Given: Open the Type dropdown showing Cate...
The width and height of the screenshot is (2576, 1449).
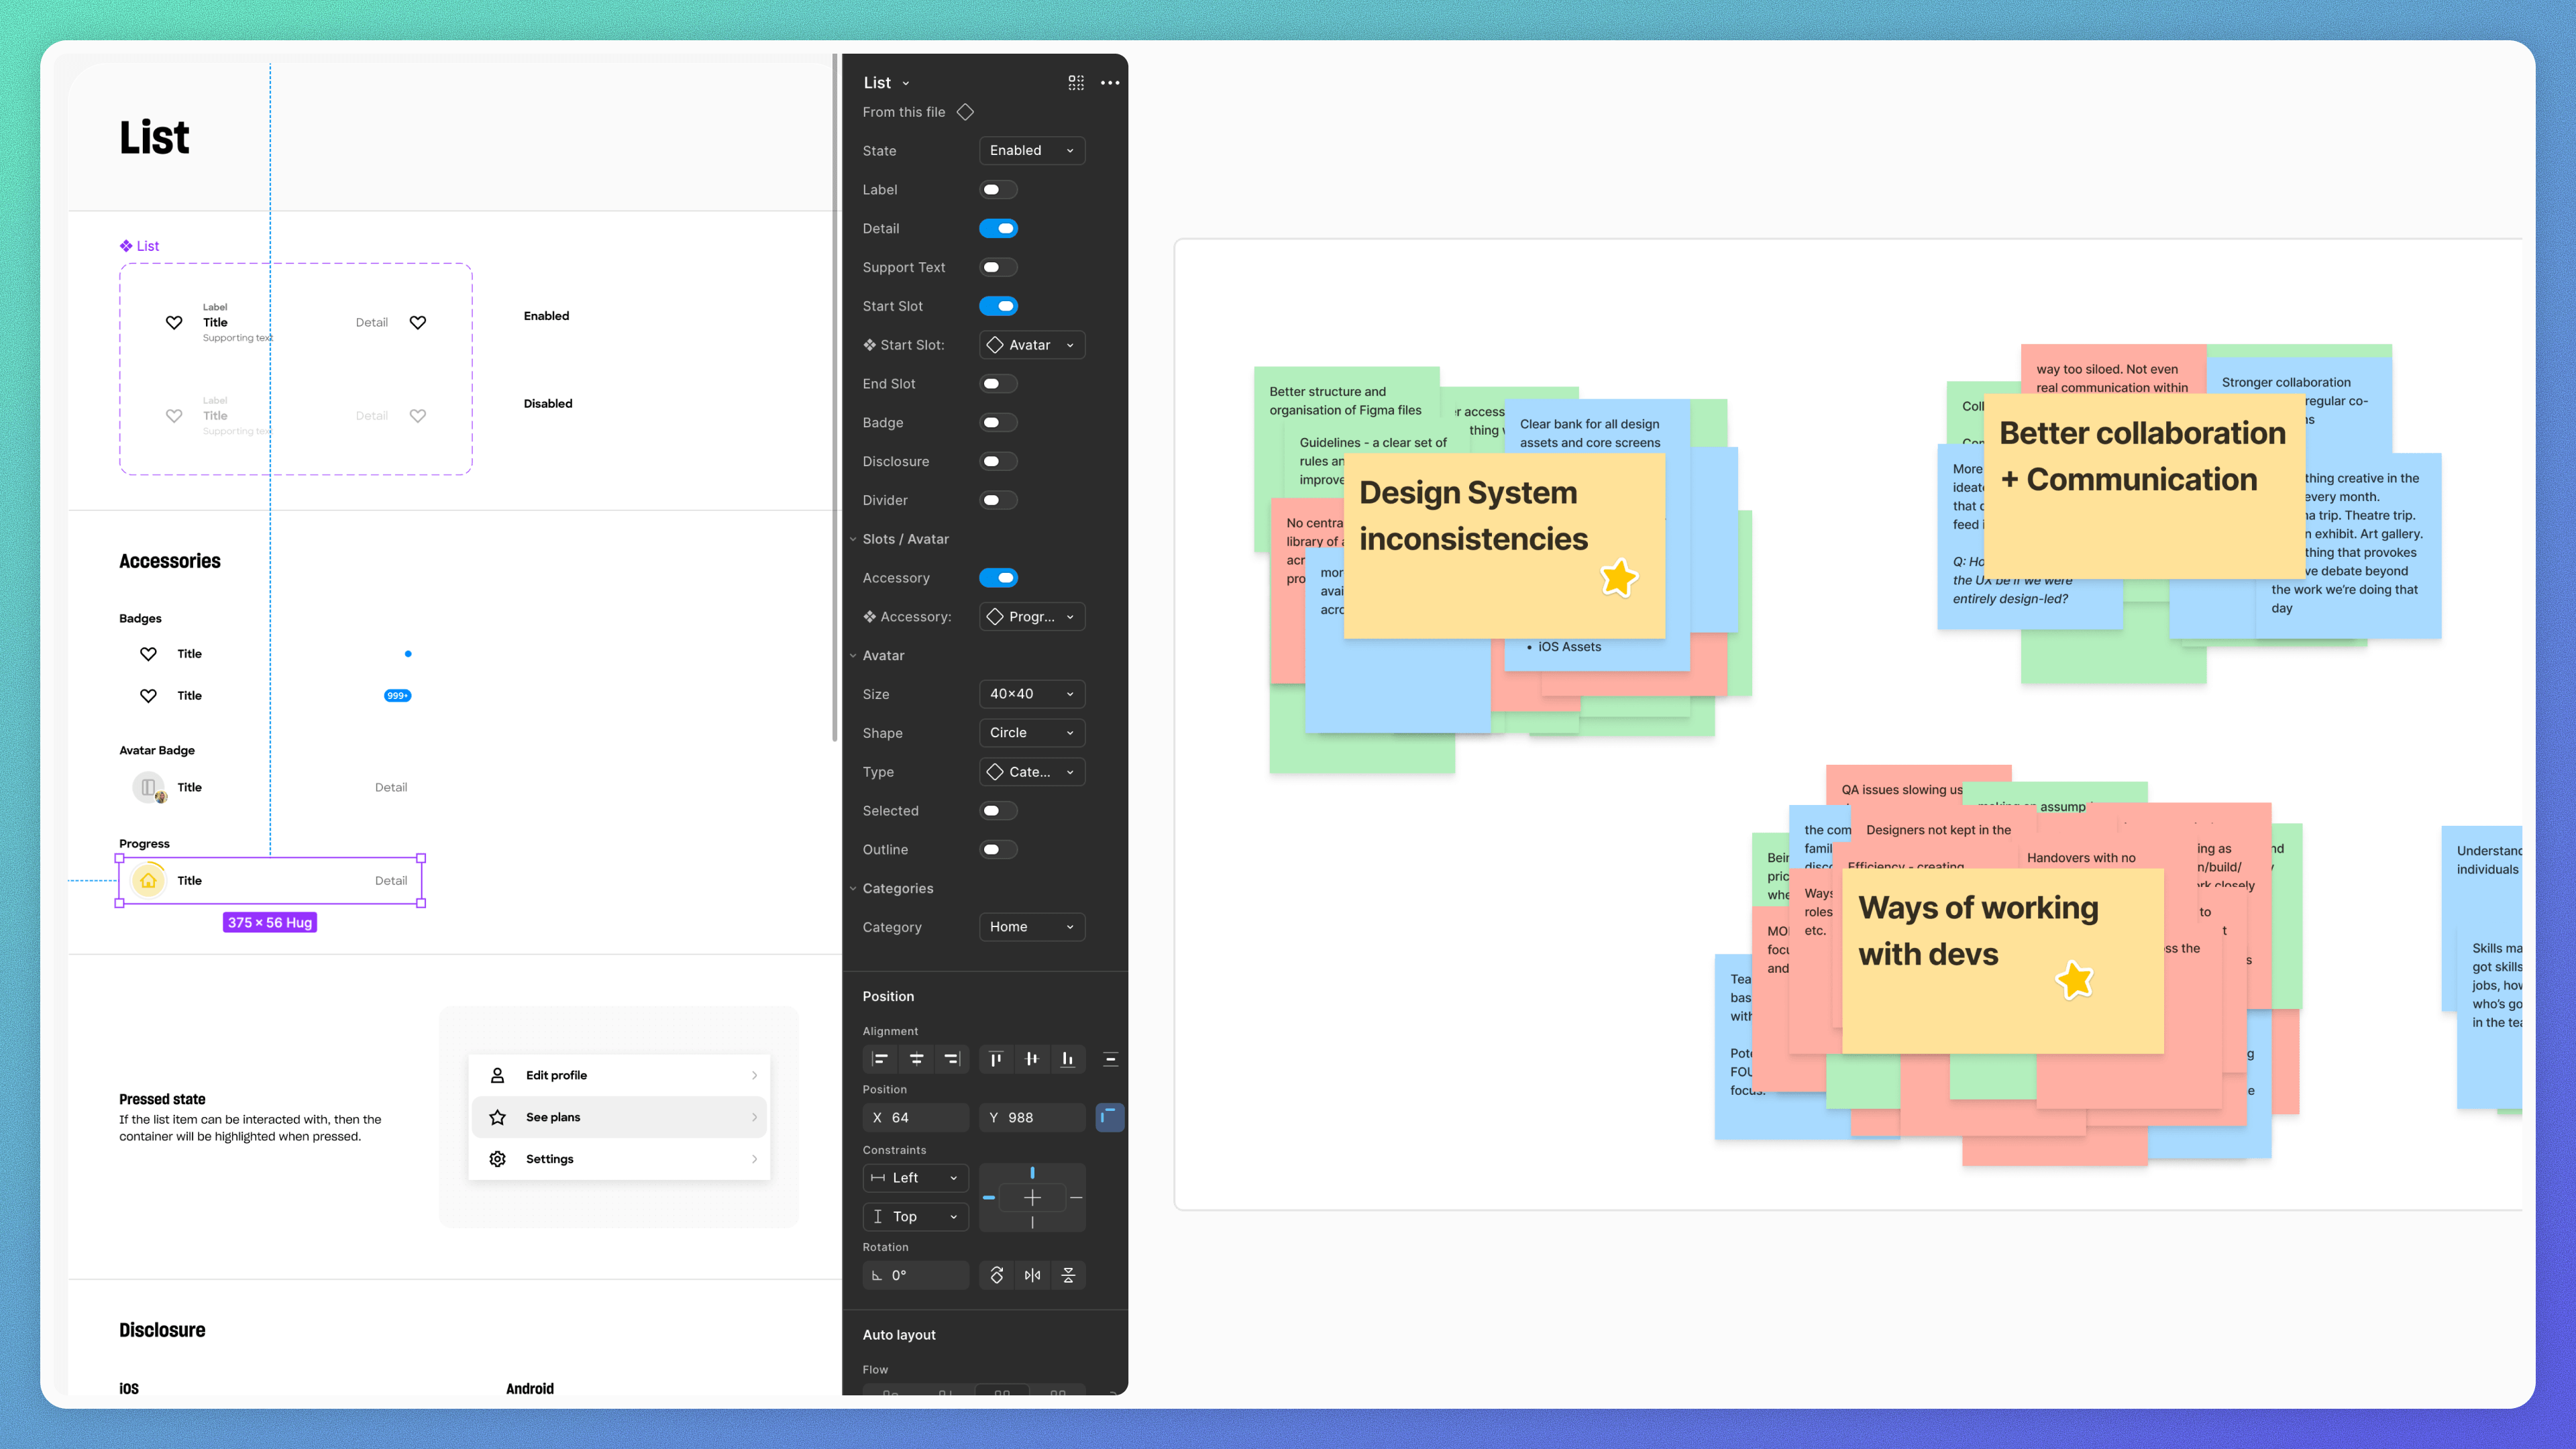Looking at the screenshot, I should (1032, 772).
